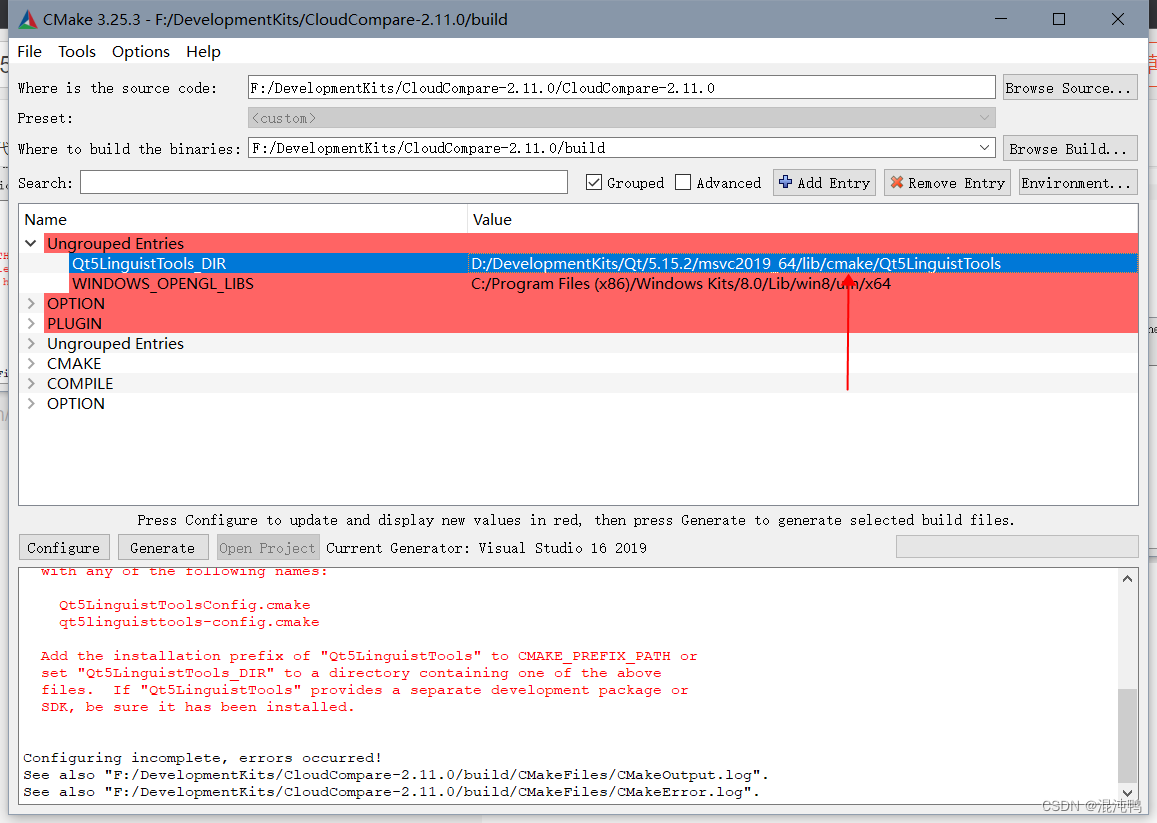
Task: Click the WINDOWS_OPENGL_LIBS value path
Action: pos(680,283)
